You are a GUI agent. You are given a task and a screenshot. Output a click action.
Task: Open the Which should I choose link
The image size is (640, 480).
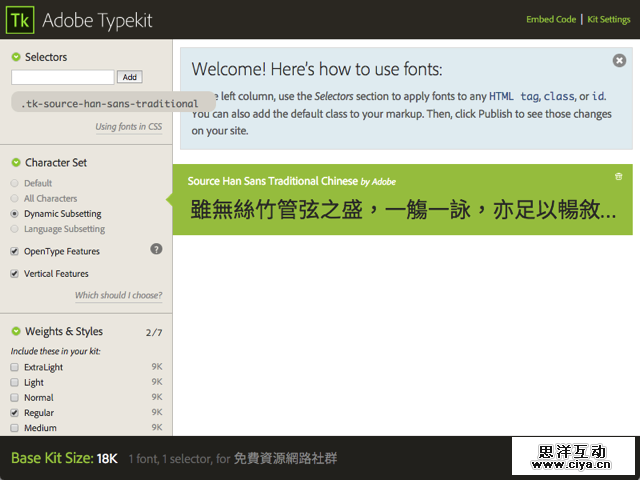pos(118,296)
